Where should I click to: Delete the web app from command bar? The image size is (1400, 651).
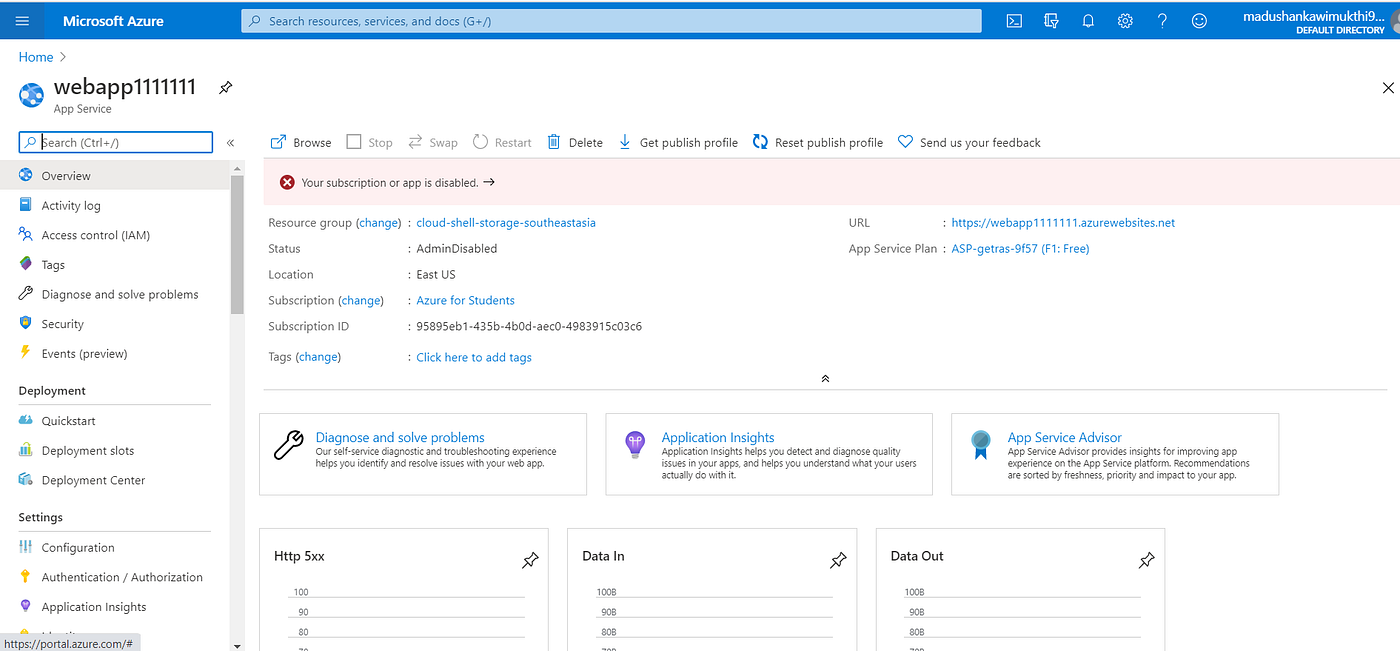[x=574, y=141]
